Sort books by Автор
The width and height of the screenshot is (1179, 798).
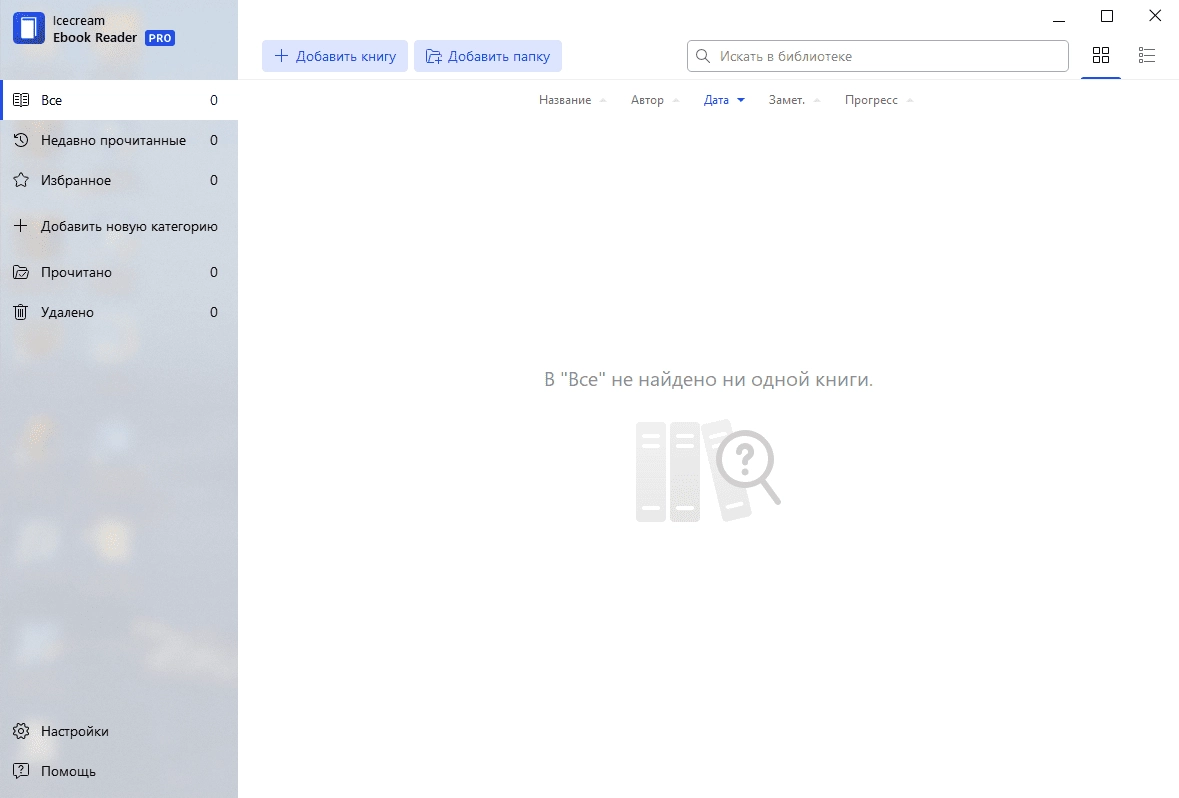pyautogui.click(x=655, y=100)
